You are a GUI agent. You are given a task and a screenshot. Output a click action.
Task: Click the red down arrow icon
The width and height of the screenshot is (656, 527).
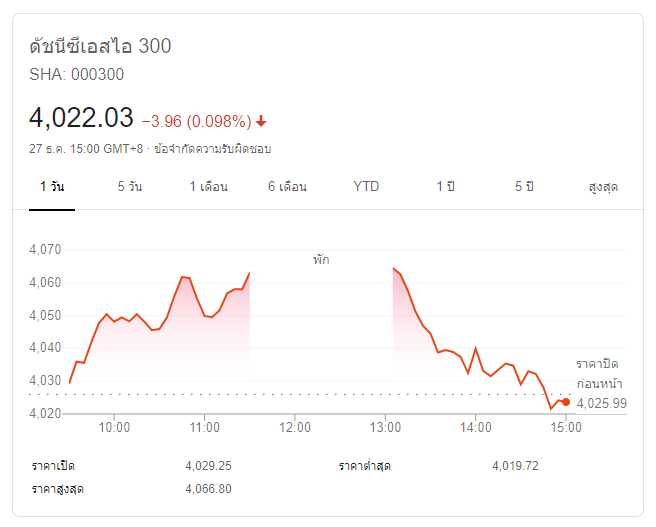click(x=261, y=121)
